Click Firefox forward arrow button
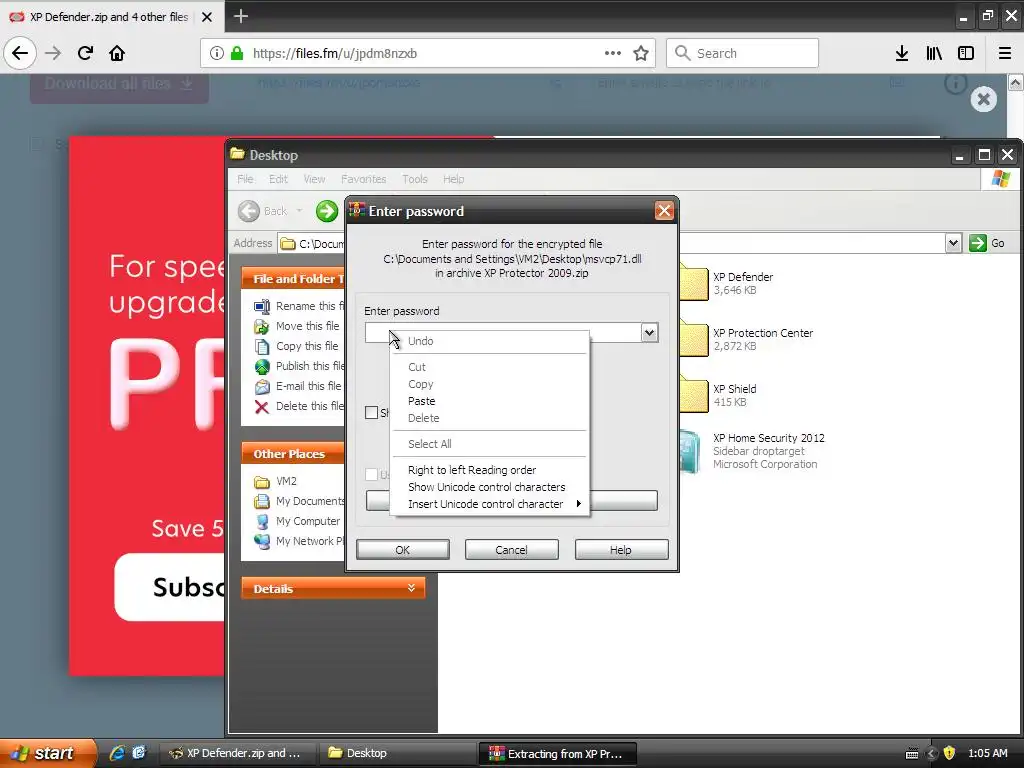The width and height of the screenshot is (1024, 768). pyautogui.click(x=53, y=53)
